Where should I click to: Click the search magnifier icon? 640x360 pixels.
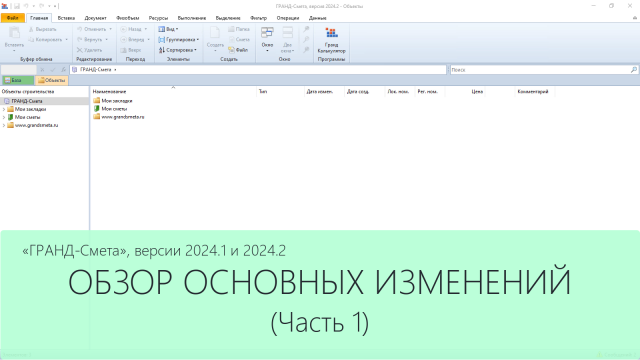coord(633,70)
